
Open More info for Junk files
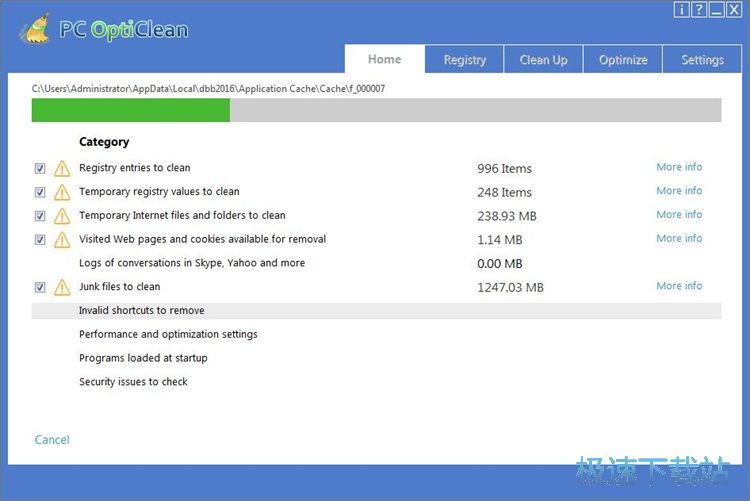tap(679, 286)
